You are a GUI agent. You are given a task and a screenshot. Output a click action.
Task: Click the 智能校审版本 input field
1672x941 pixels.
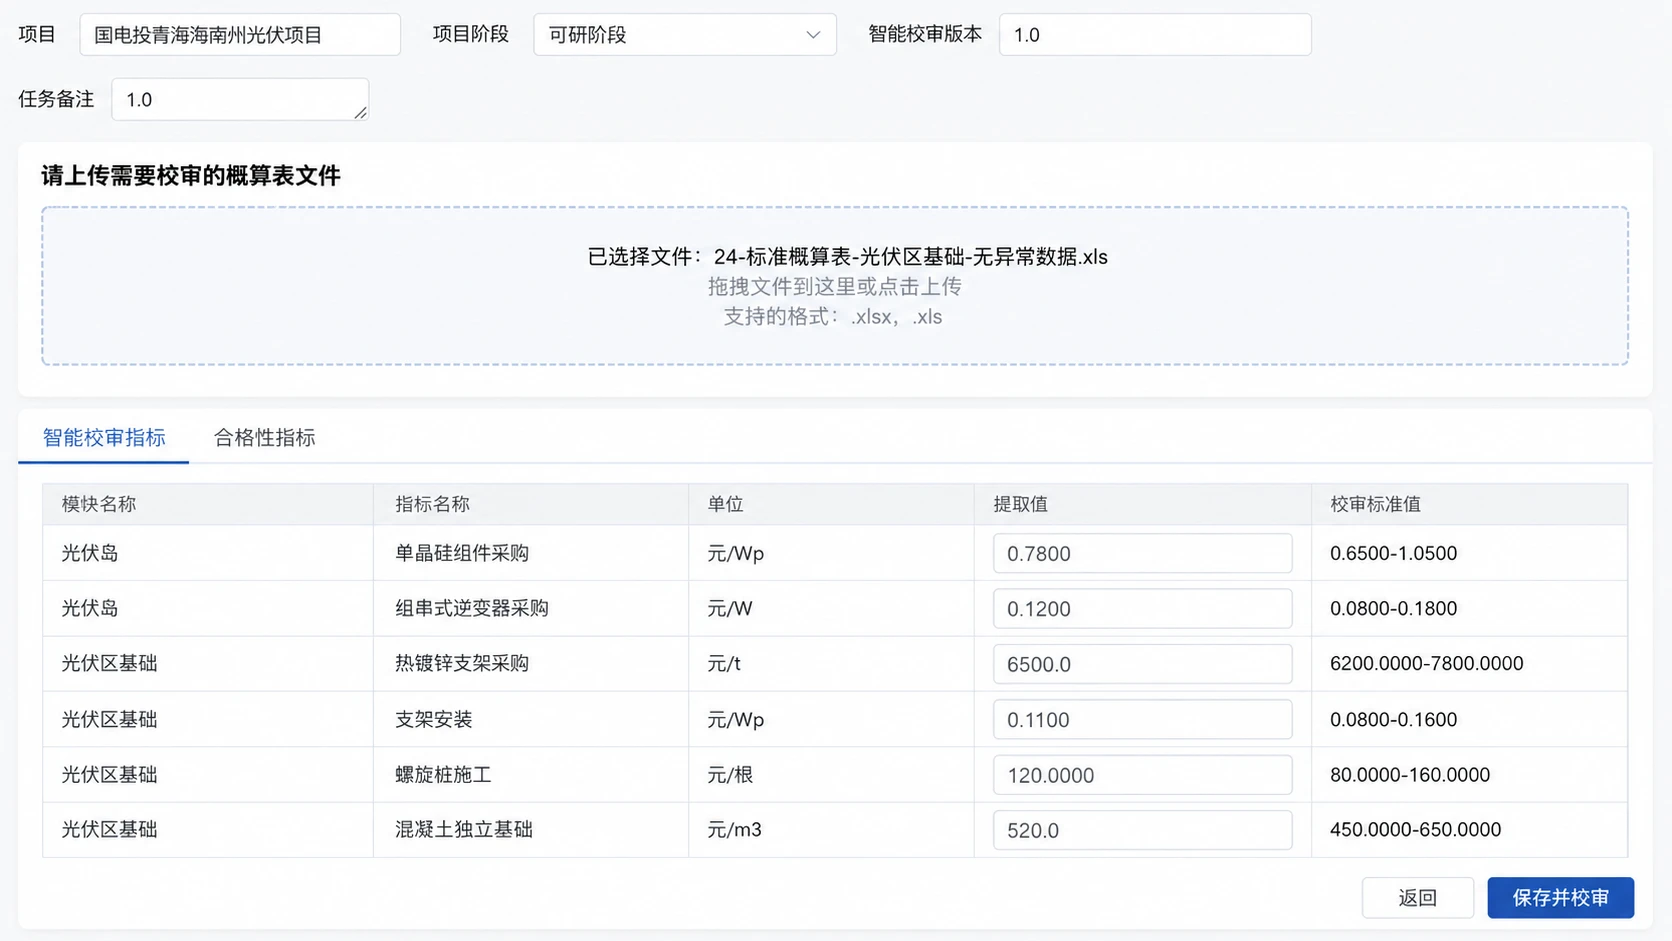point(1155,35)
